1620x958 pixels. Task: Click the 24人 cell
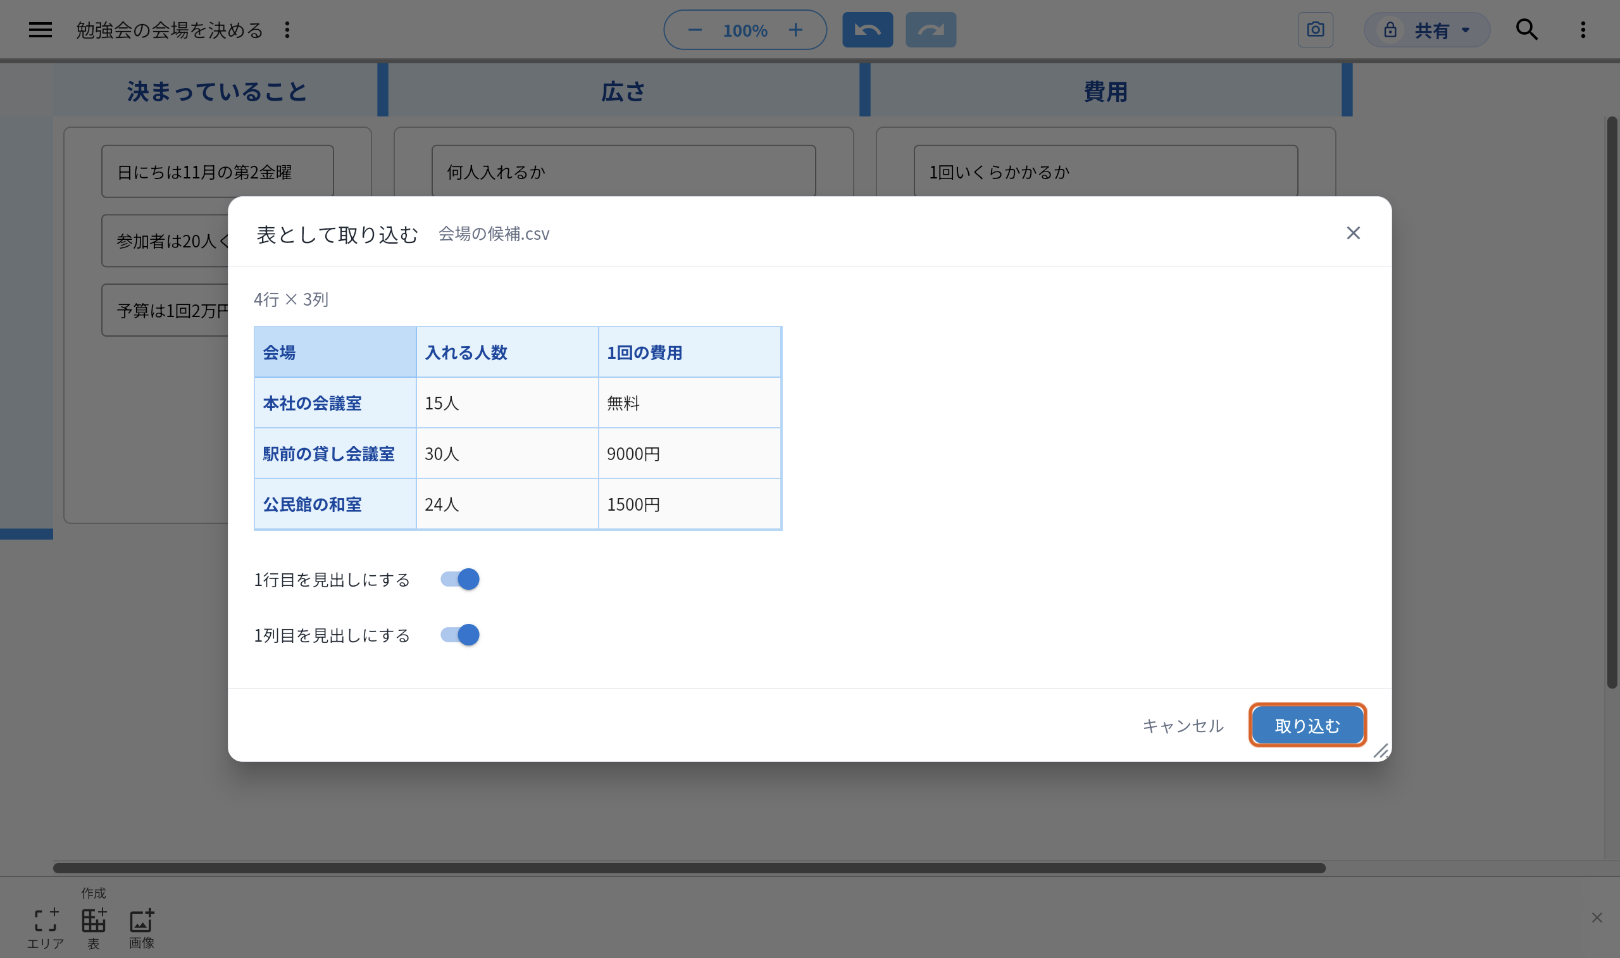coord(507,504)
